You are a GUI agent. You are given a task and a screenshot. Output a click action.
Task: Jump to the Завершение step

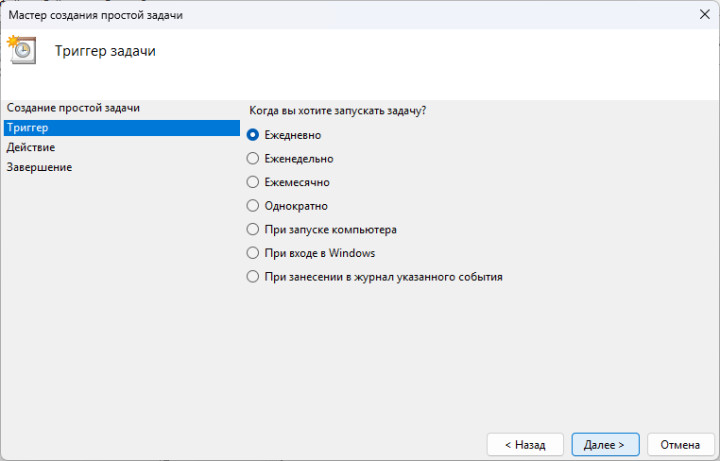click(x=39, y=167)
